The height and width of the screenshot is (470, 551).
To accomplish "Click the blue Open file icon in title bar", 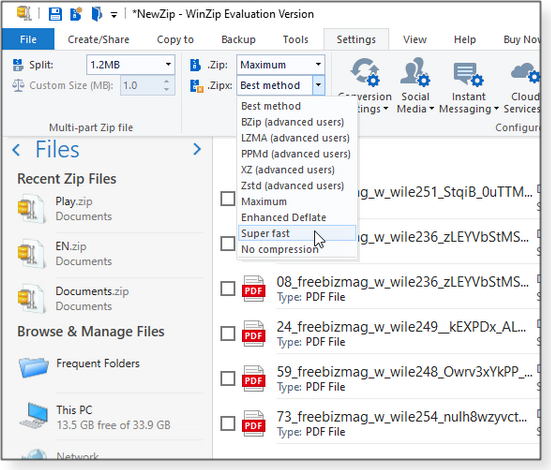I will click(x=96, y=14).
